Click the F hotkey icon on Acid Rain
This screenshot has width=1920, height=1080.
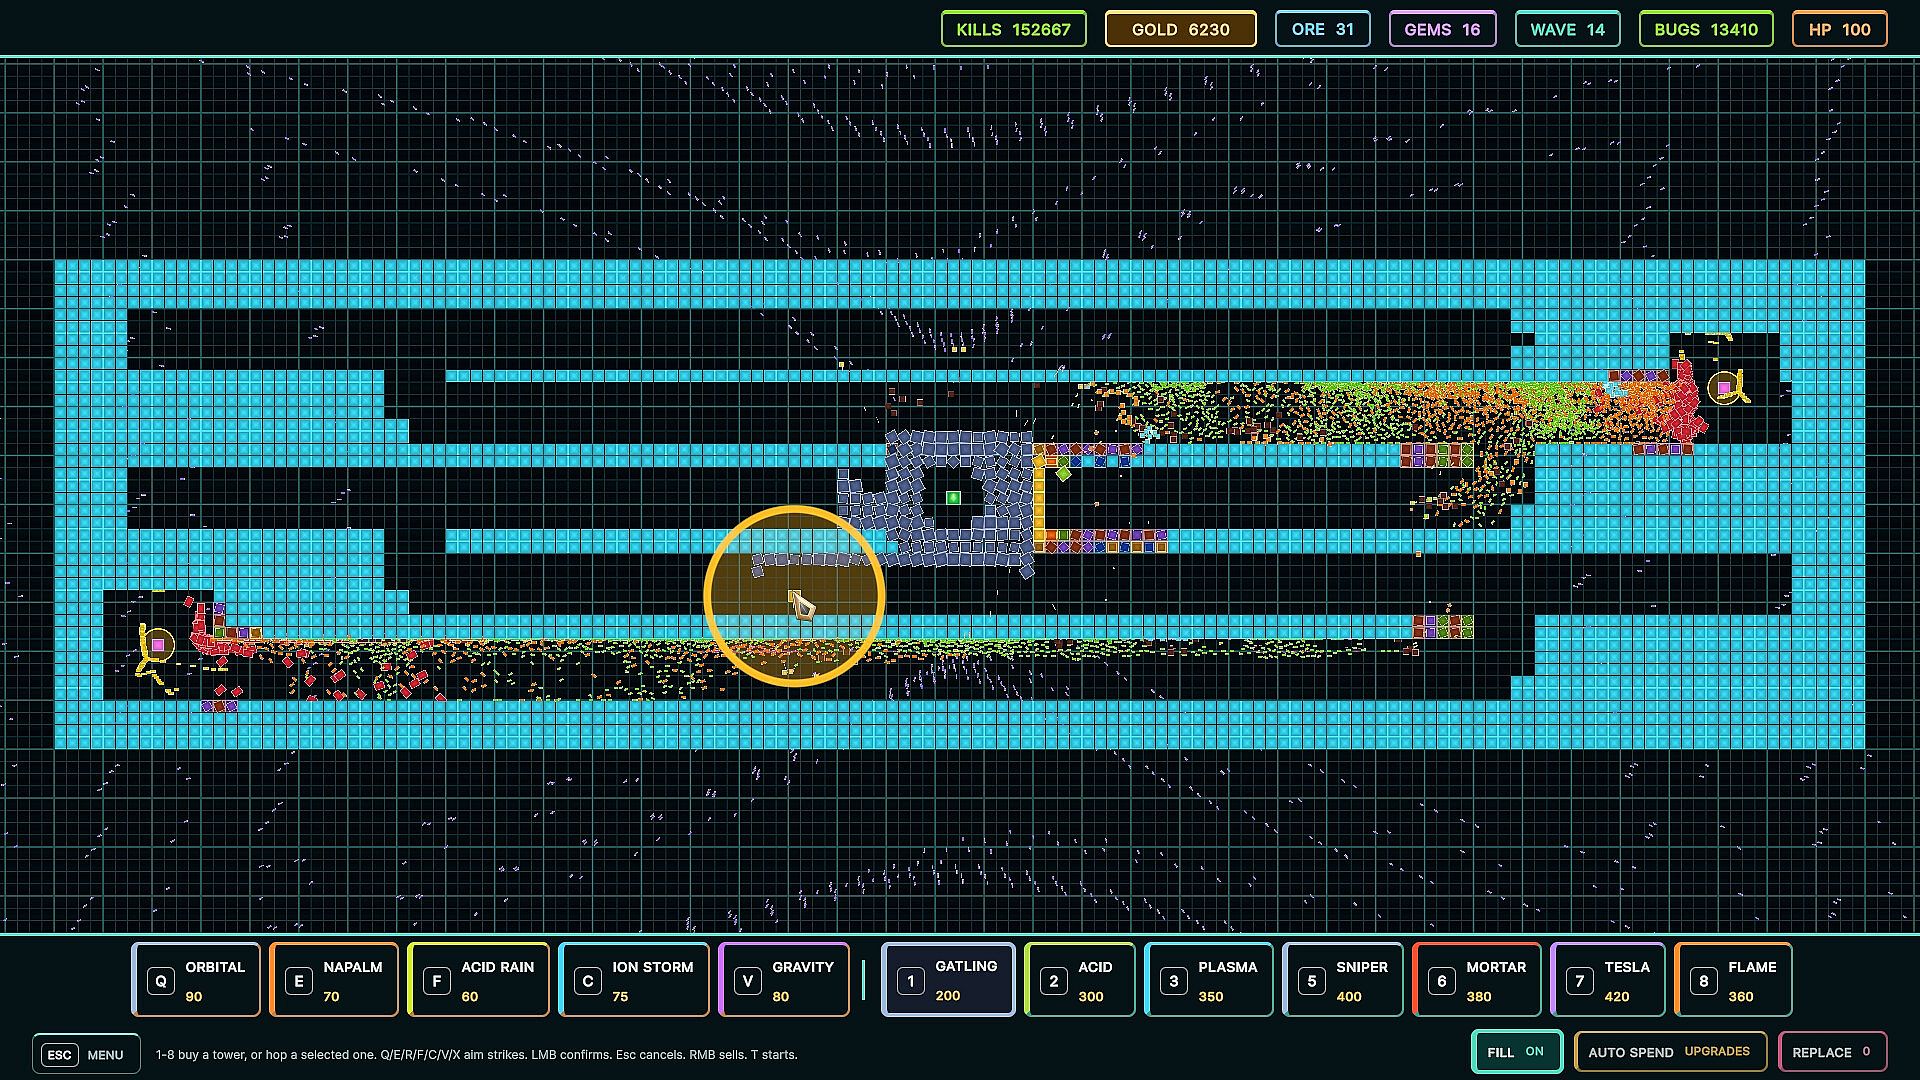pyautogui.click(x=437, y=981)
